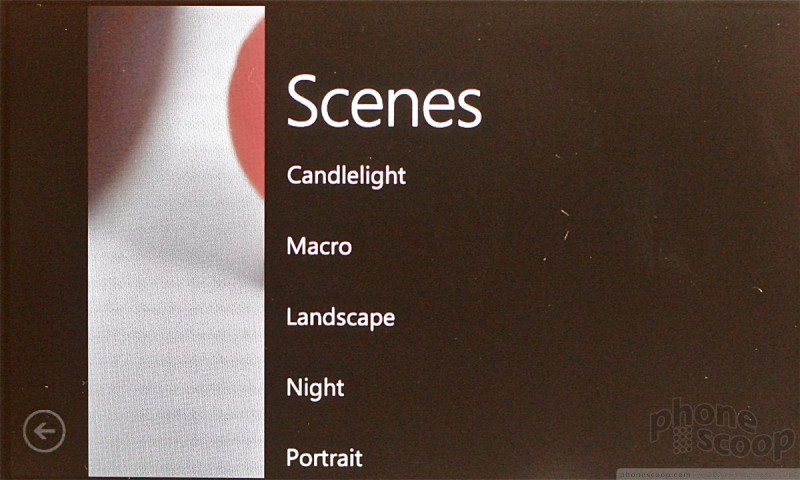Go back using the left arrow
Image resolution: width=800 pixels, height=480 pixels.
pos(44,431)
